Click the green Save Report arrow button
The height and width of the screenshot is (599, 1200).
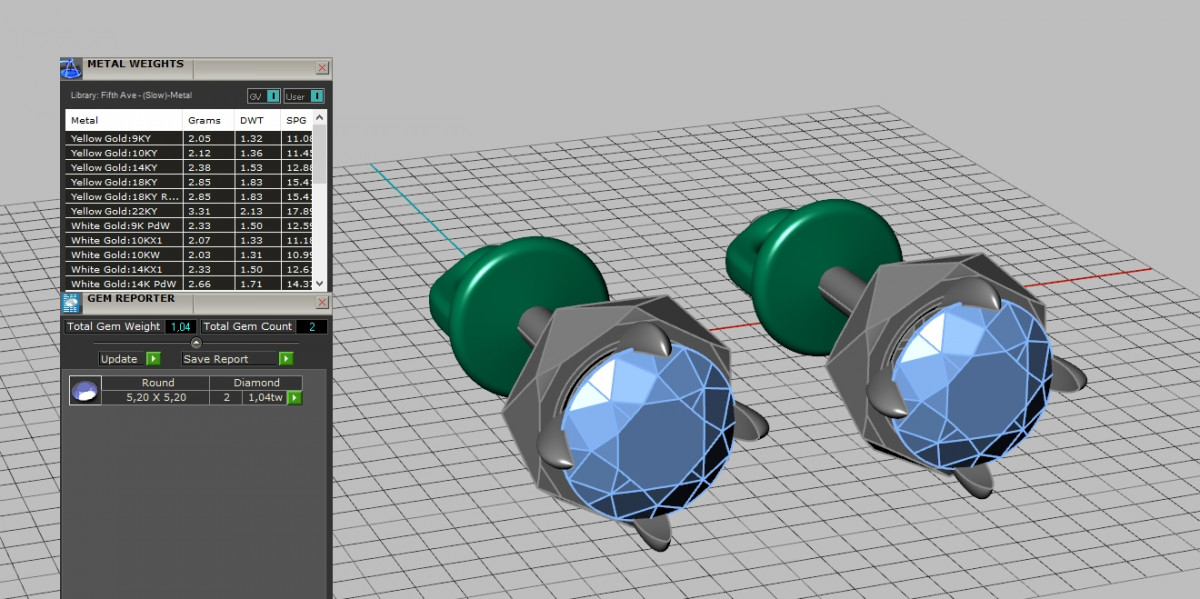pyautogui.click(x=286, y=358)
